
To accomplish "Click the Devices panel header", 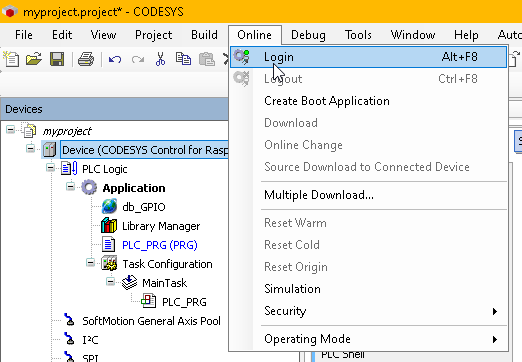I will (x=114, y=109).
